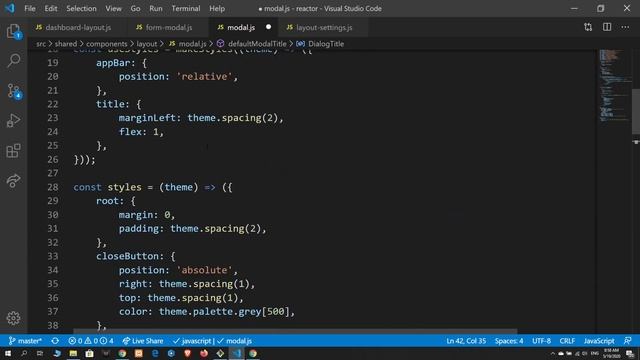Show hidden system tray icons
The image size is (640, 360).
coord(553,353)
